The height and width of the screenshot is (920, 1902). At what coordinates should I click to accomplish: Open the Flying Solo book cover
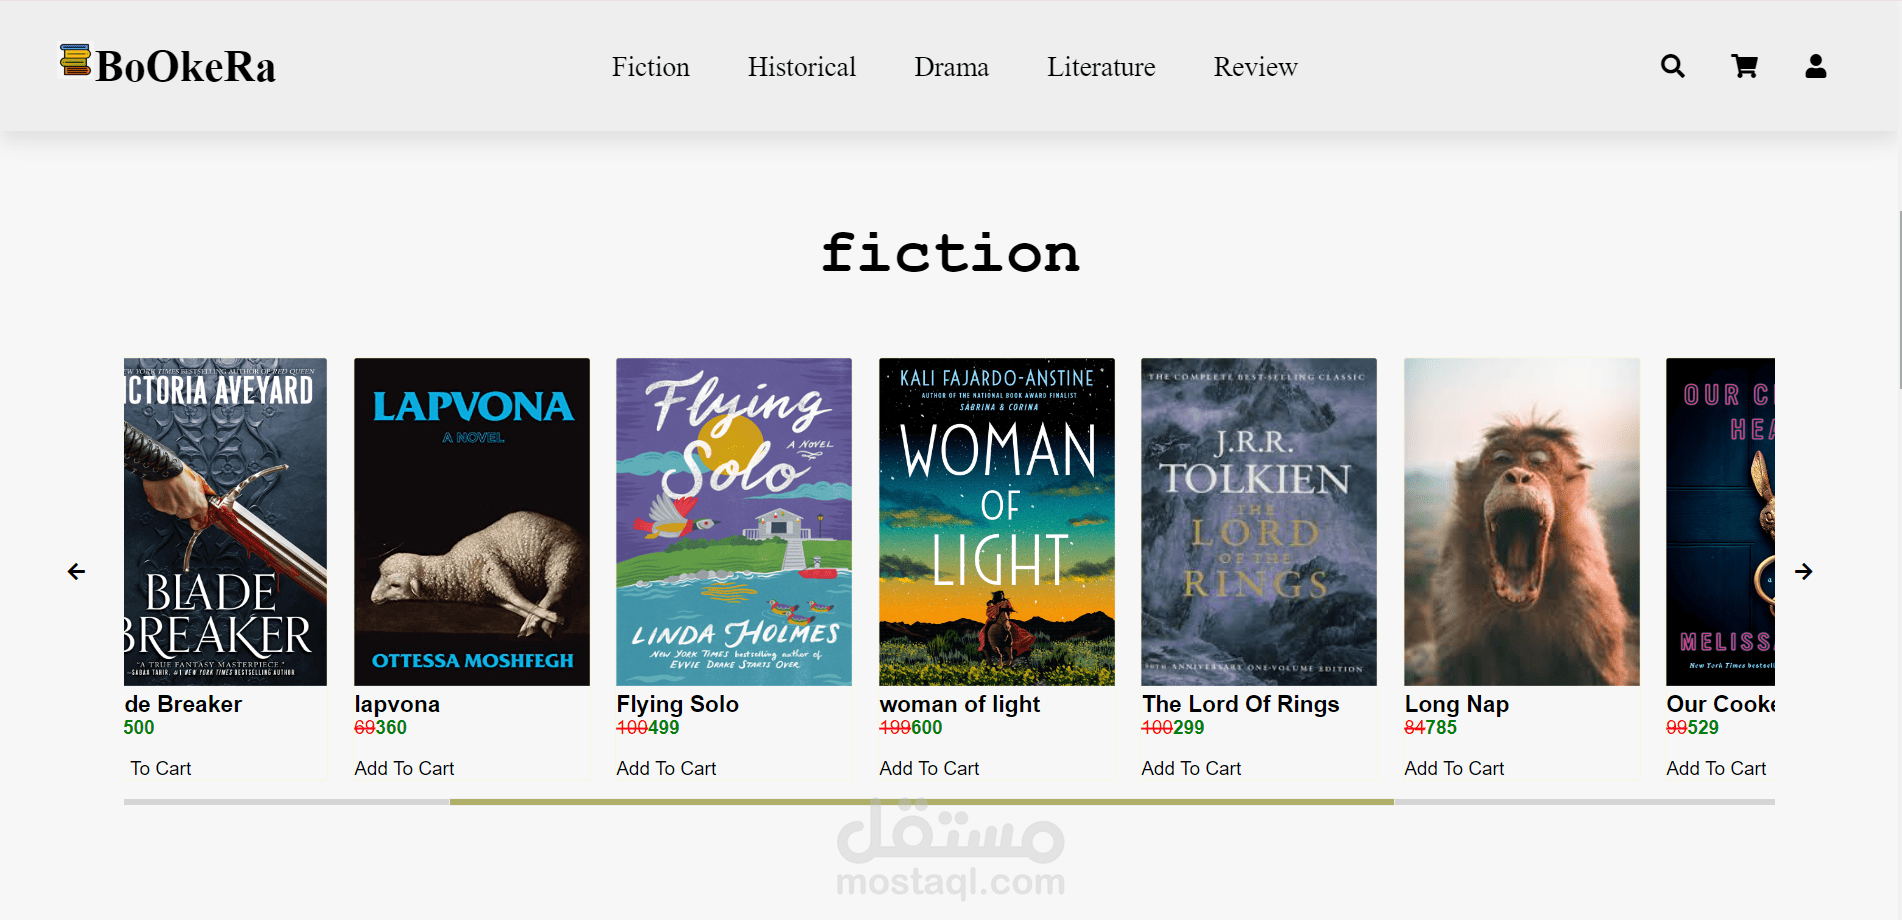[734, 522]
